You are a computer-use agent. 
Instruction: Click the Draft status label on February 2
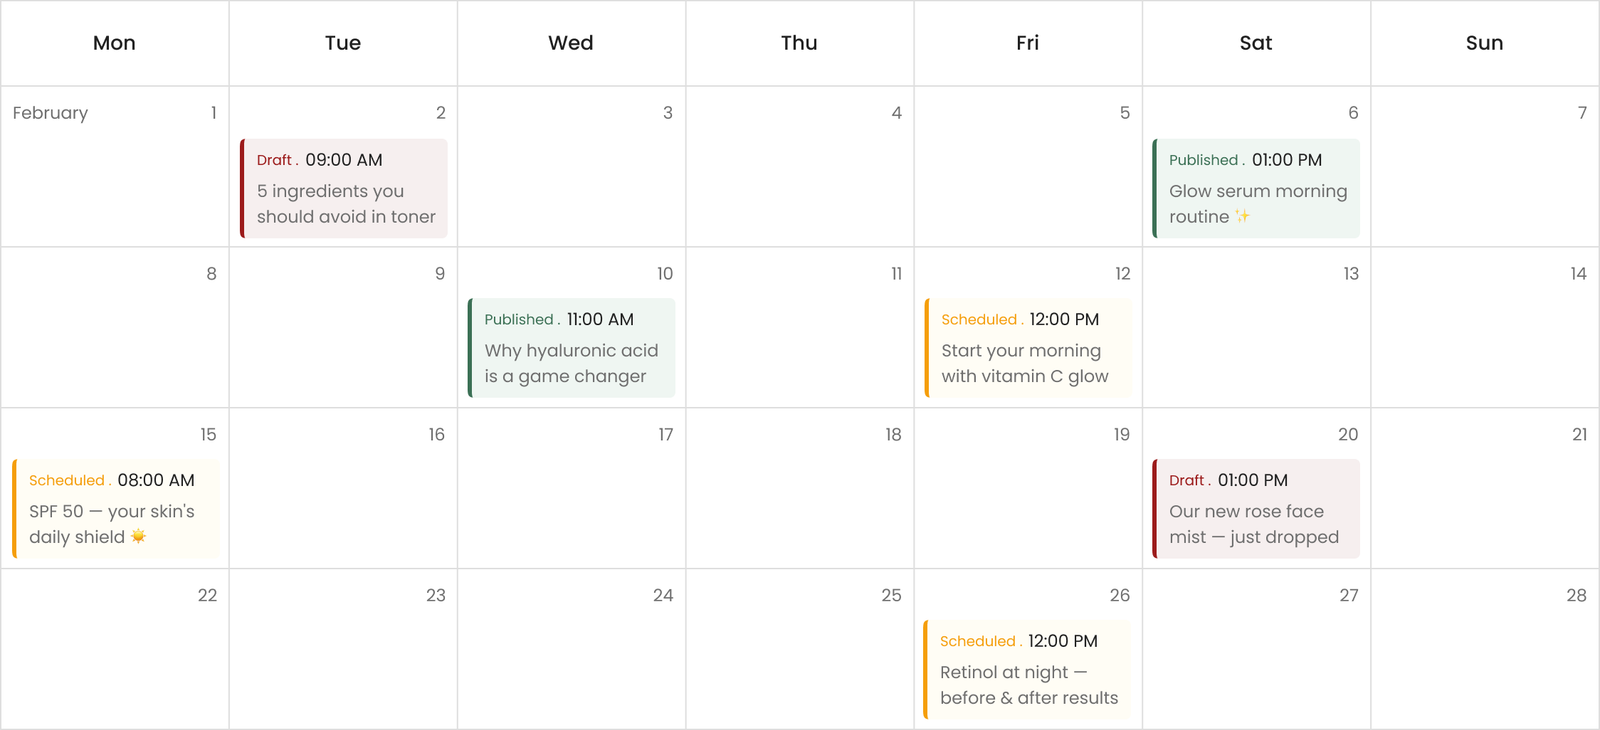(275, 160)
